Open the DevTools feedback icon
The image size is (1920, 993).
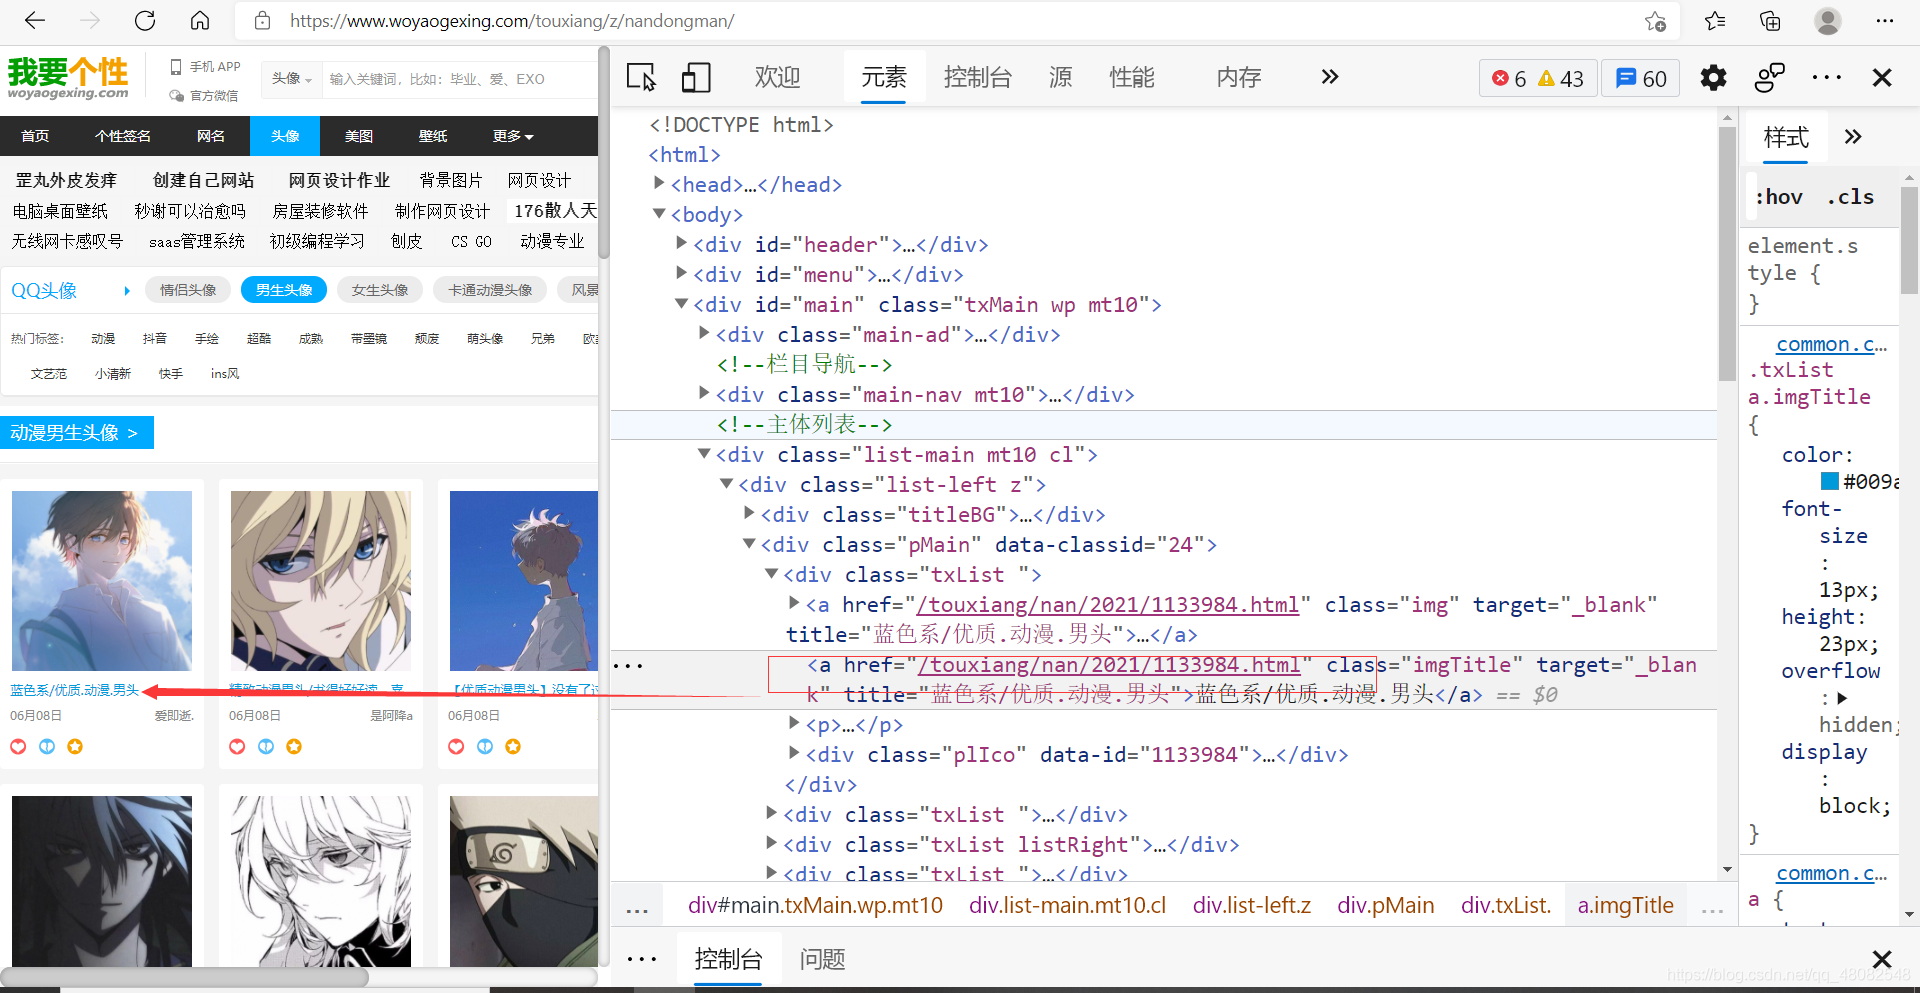click(1770, 77)
